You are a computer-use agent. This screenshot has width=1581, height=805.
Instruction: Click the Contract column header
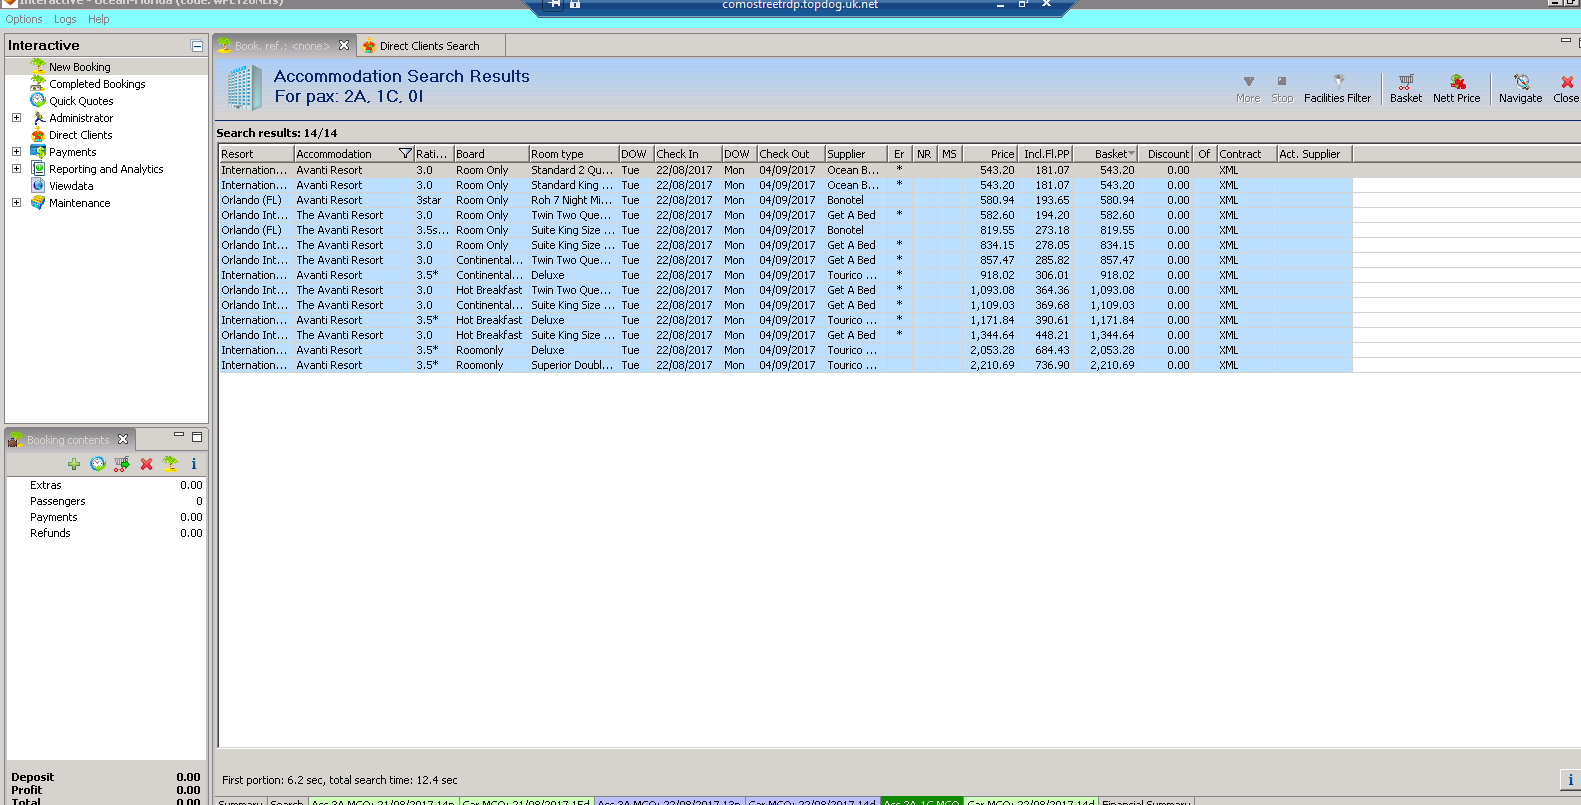coord(1246,154)
